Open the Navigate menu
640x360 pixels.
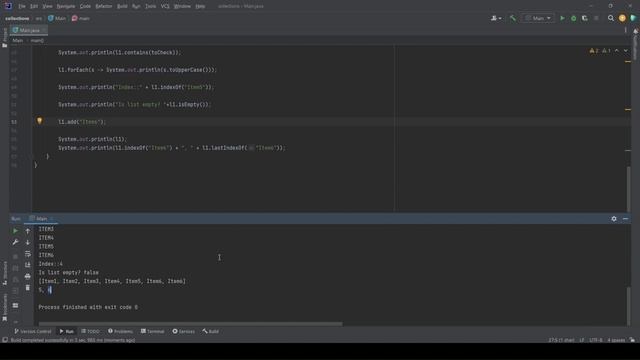(x=66, y=6)
